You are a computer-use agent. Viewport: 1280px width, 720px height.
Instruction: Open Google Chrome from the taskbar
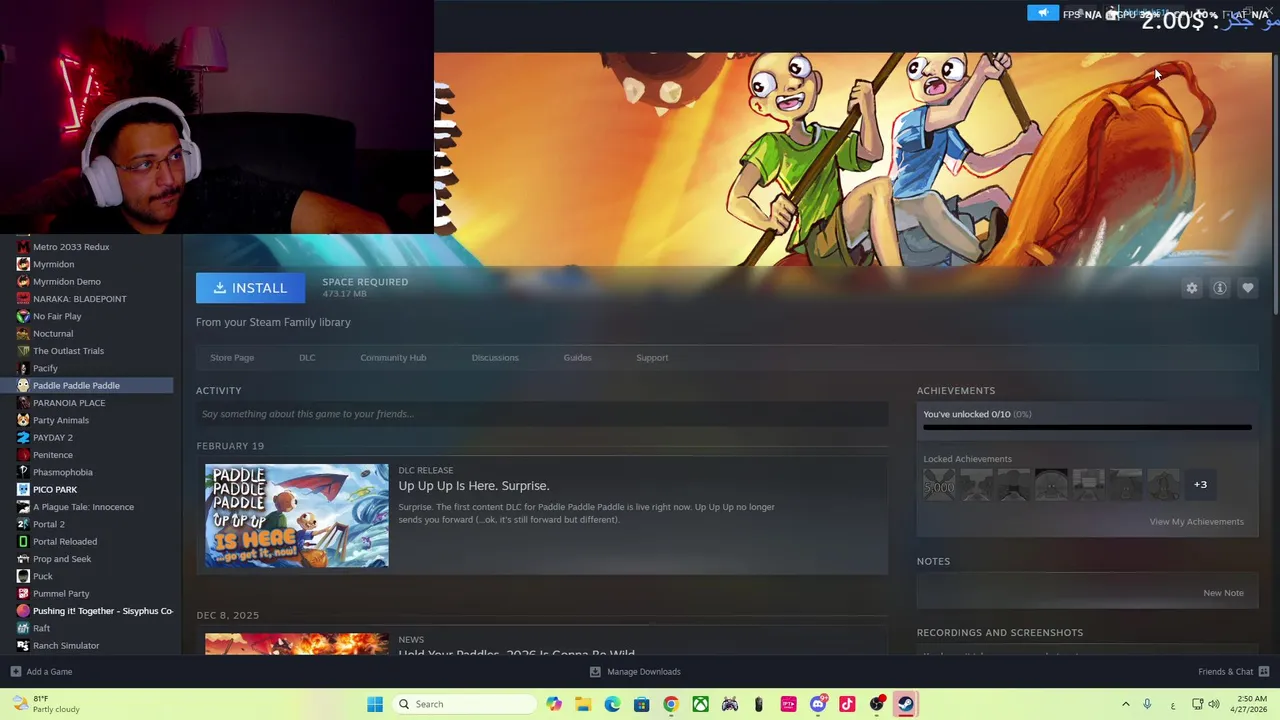pos(671,704)
